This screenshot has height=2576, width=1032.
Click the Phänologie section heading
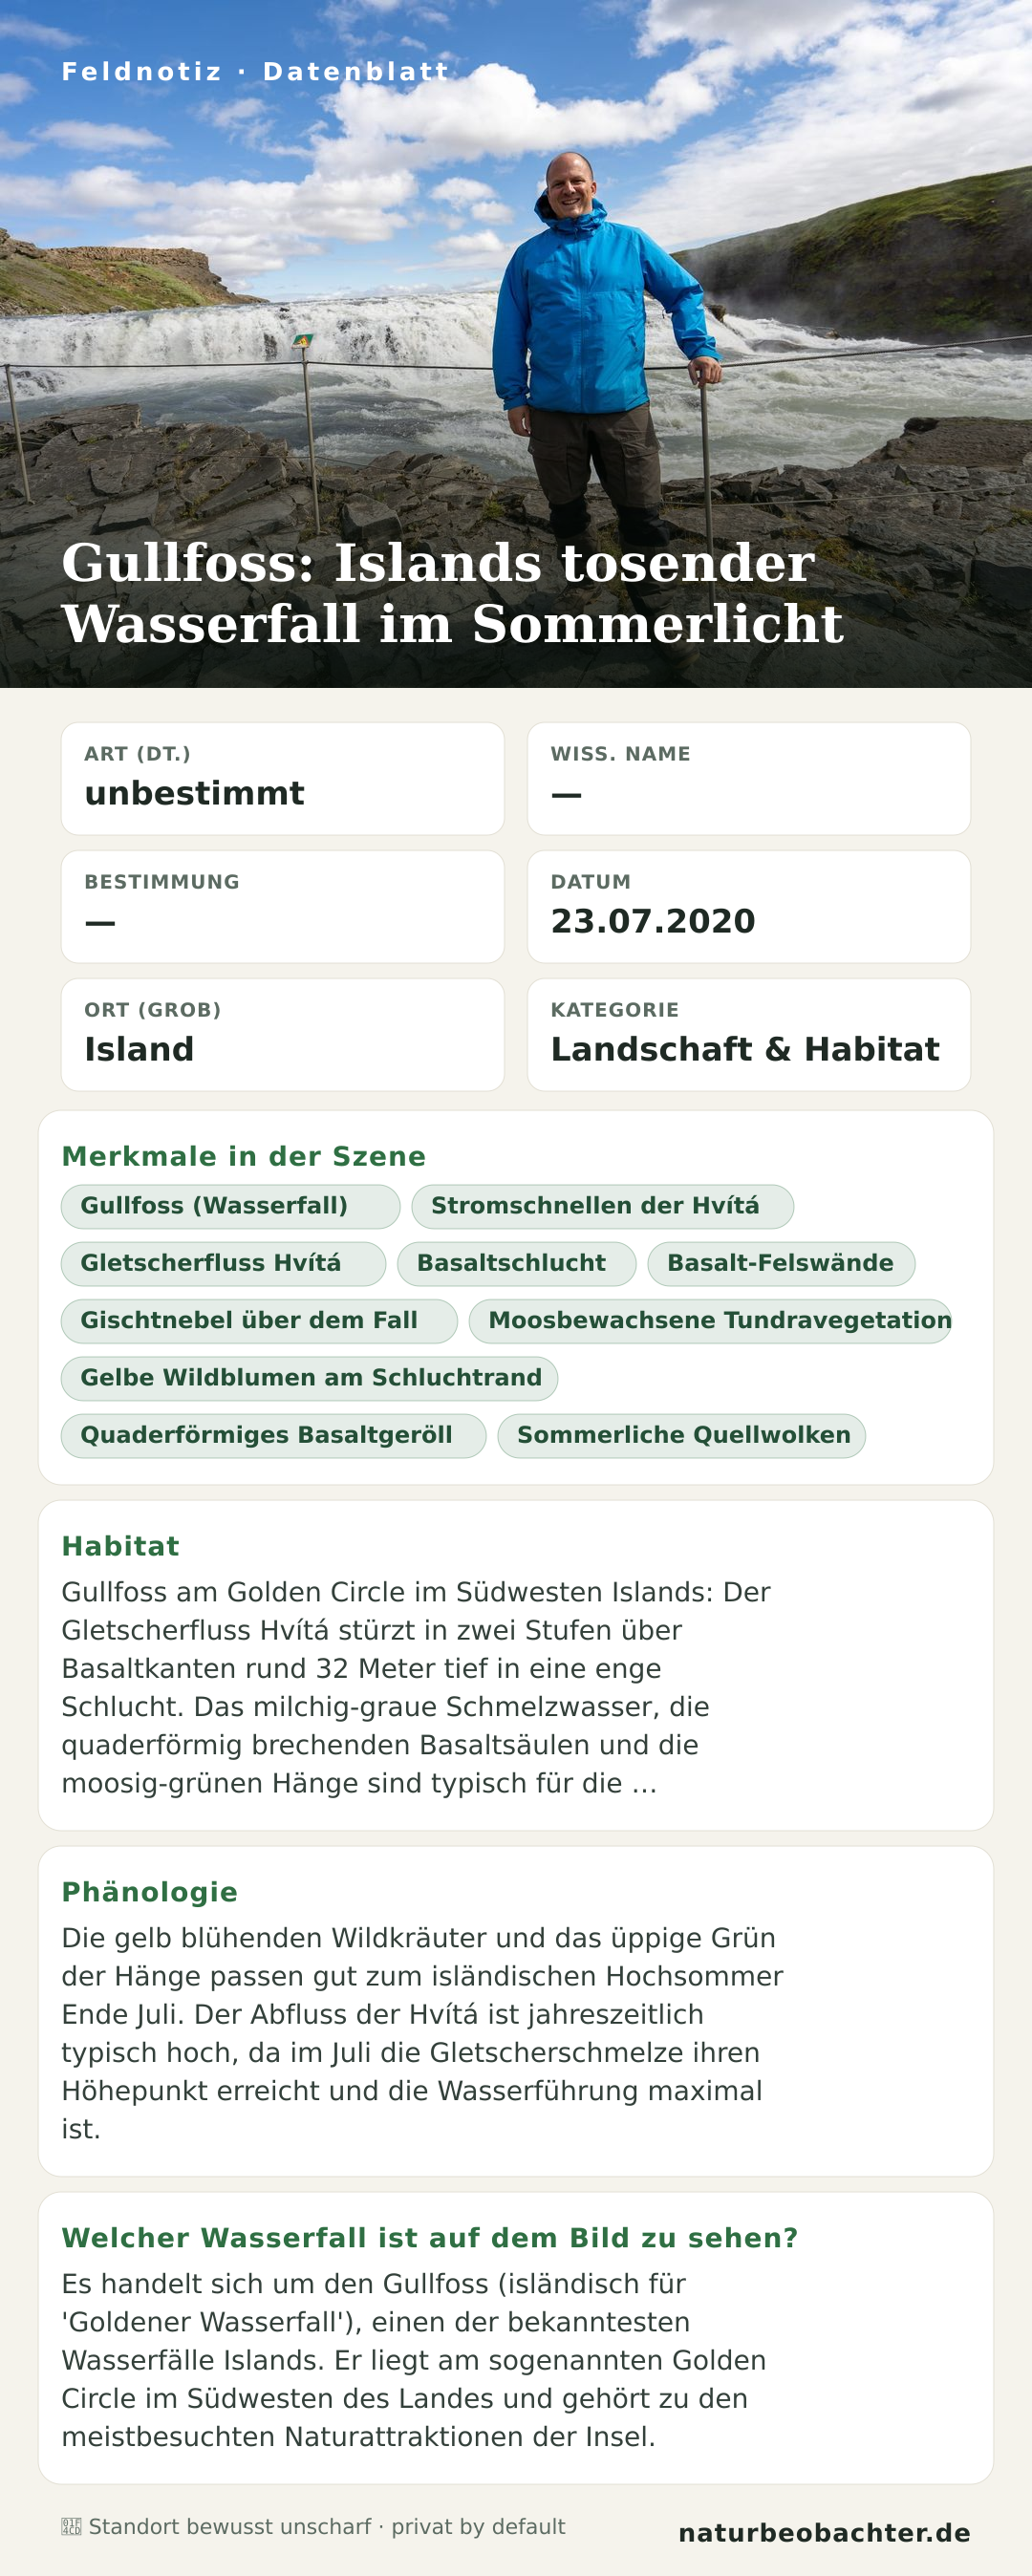tap(150, 1892)
